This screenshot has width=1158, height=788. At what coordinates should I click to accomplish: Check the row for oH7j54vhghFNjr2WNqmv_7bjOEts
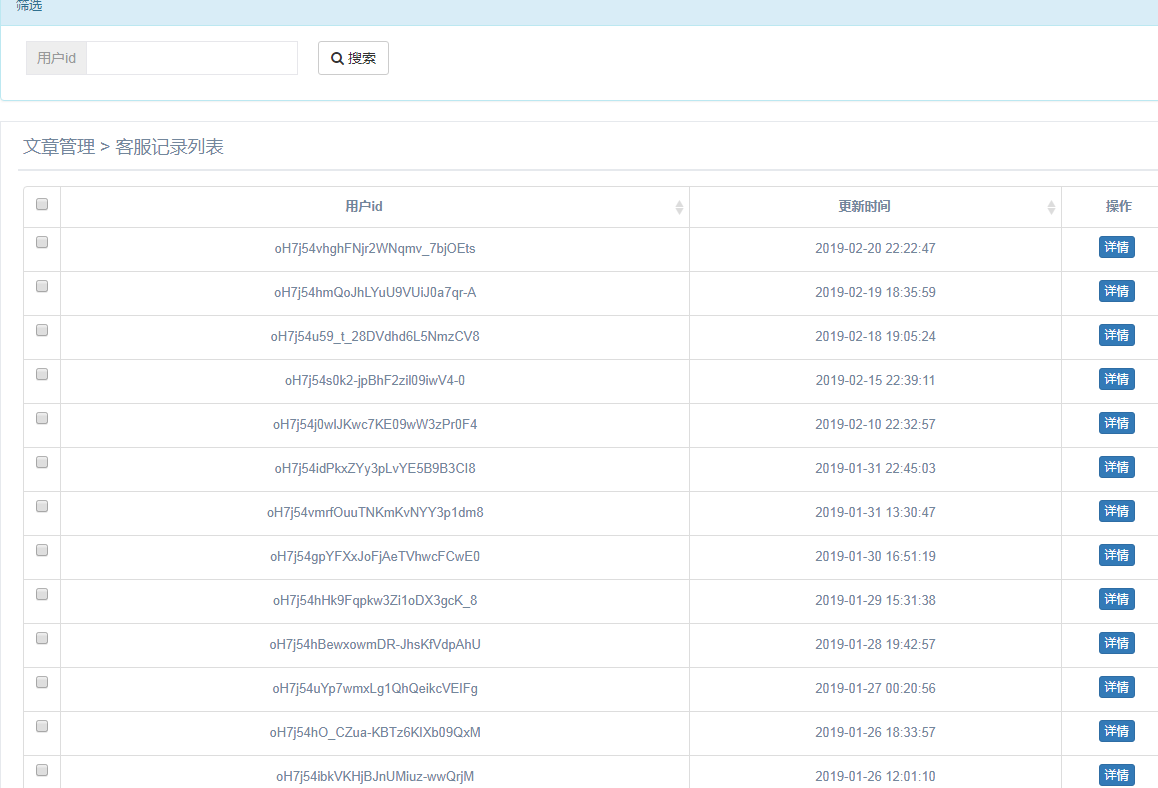pyautogui.click(x=42, y=242)
